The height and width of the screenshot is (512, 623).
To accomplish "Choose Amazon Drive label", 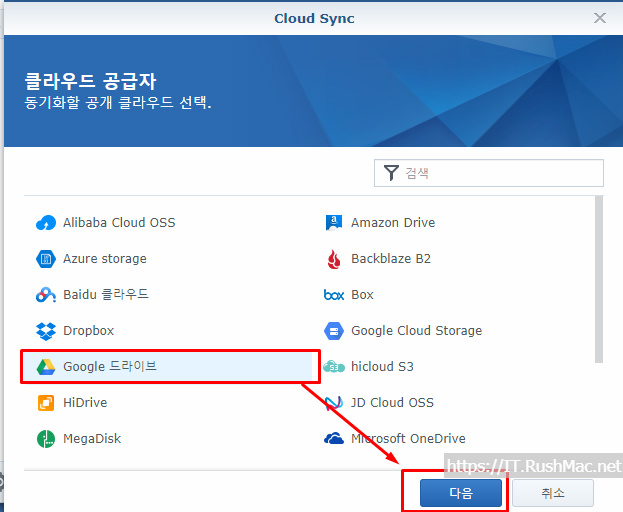I will click(x=393, y=222).
